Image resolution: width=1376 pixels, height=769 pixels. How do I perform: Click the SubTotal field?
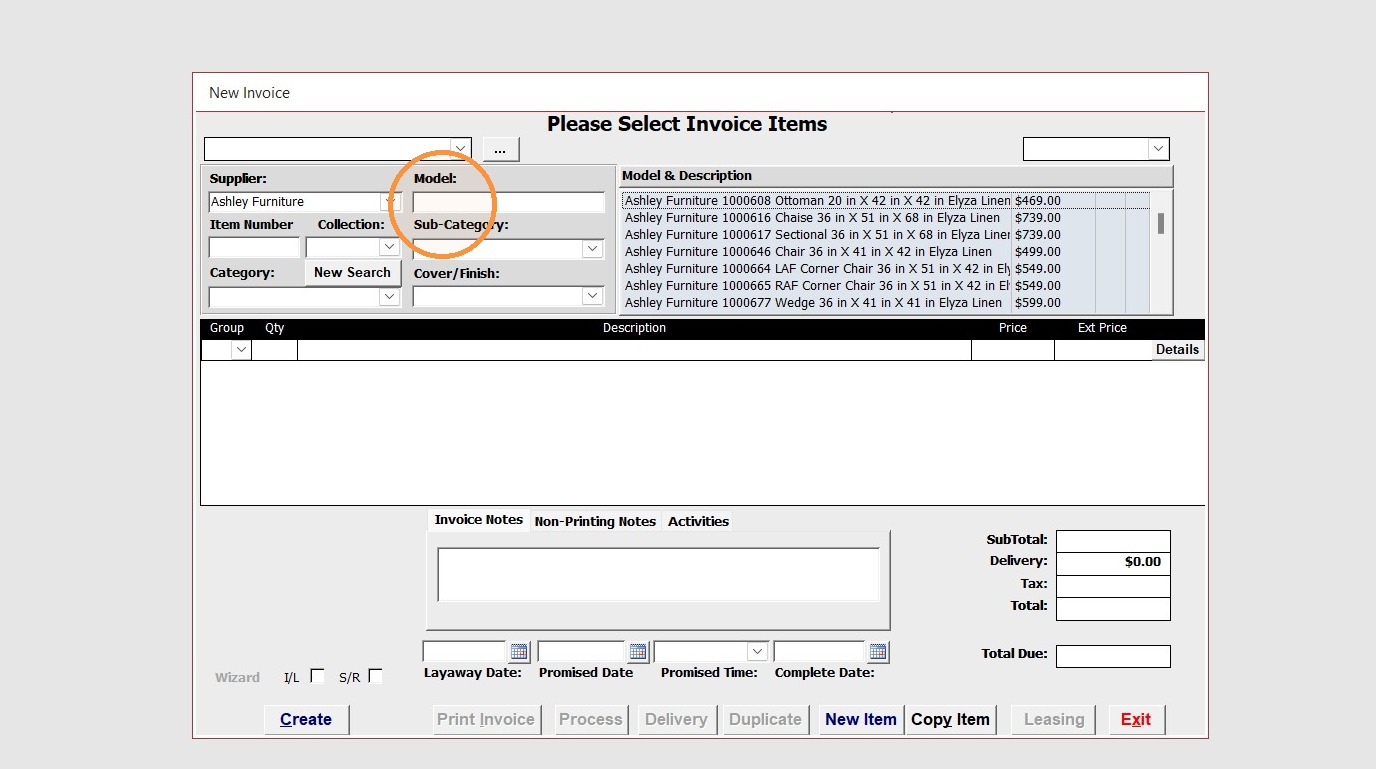click(1113, 540)
